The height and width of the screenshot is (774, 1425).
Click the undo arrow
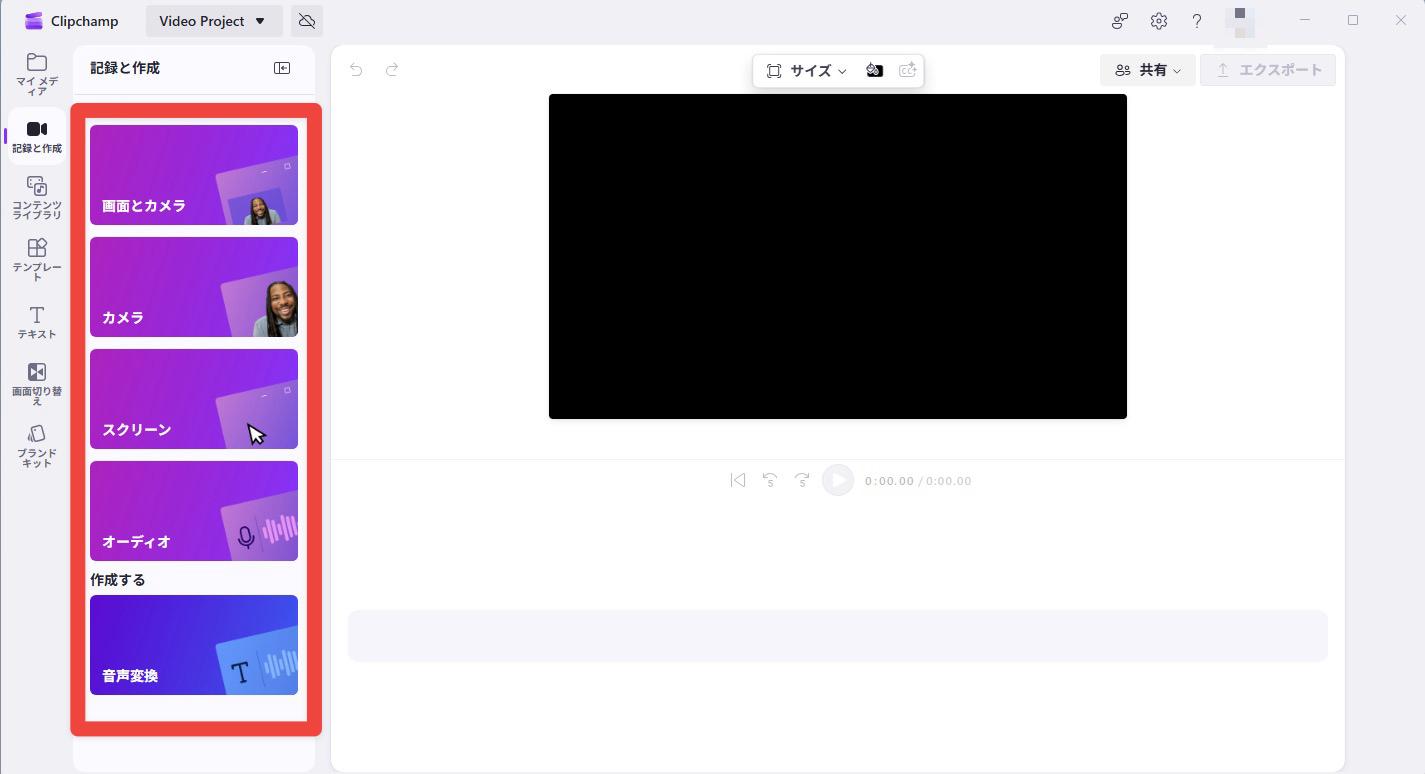pyautogui.click(x=356, y=69)
